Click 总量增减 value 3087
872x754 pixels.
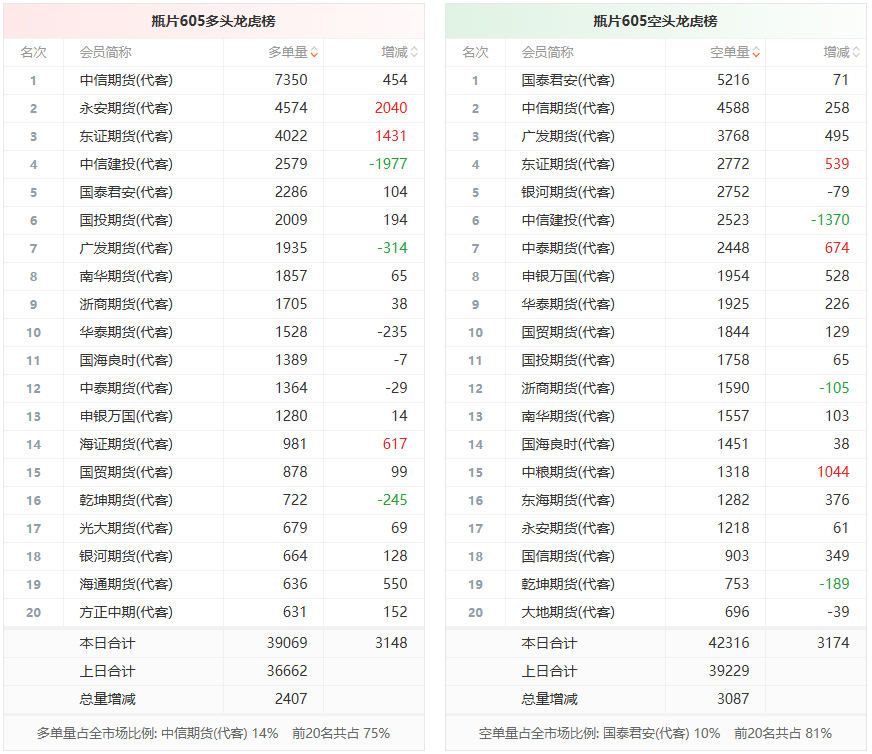733,699
